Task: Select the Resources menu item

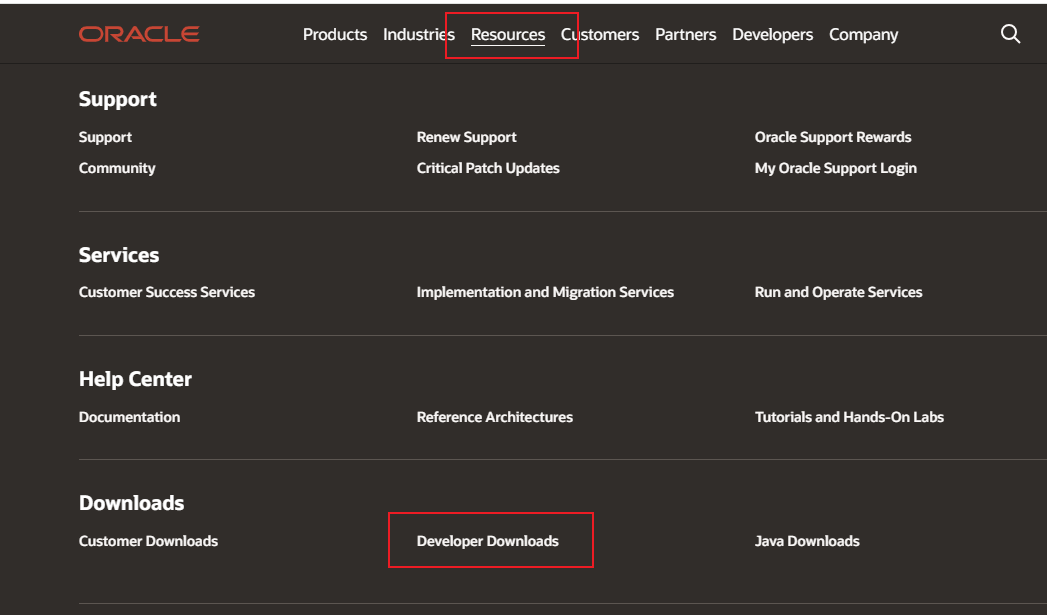Action: [508, 35]
